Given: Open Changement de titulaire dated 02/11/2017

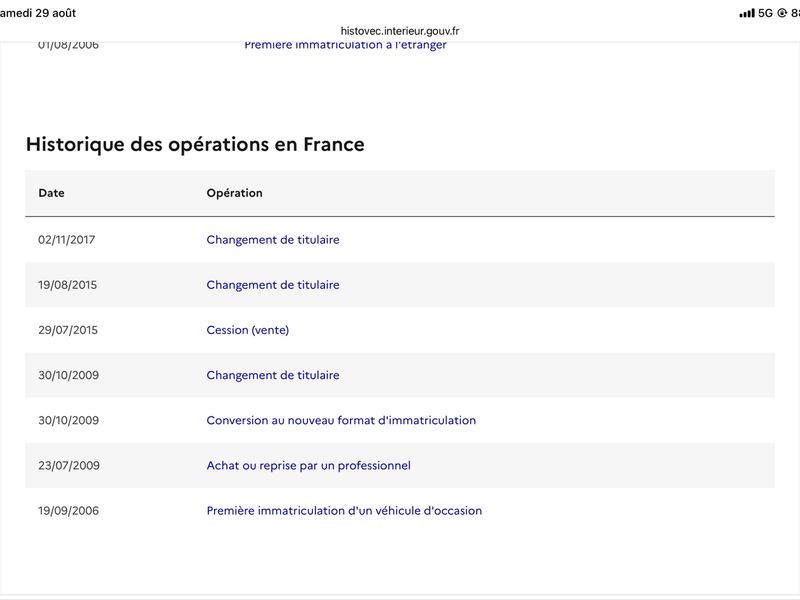Looking at the screenshot, I should pyautogui.click(x=273, y=240).
